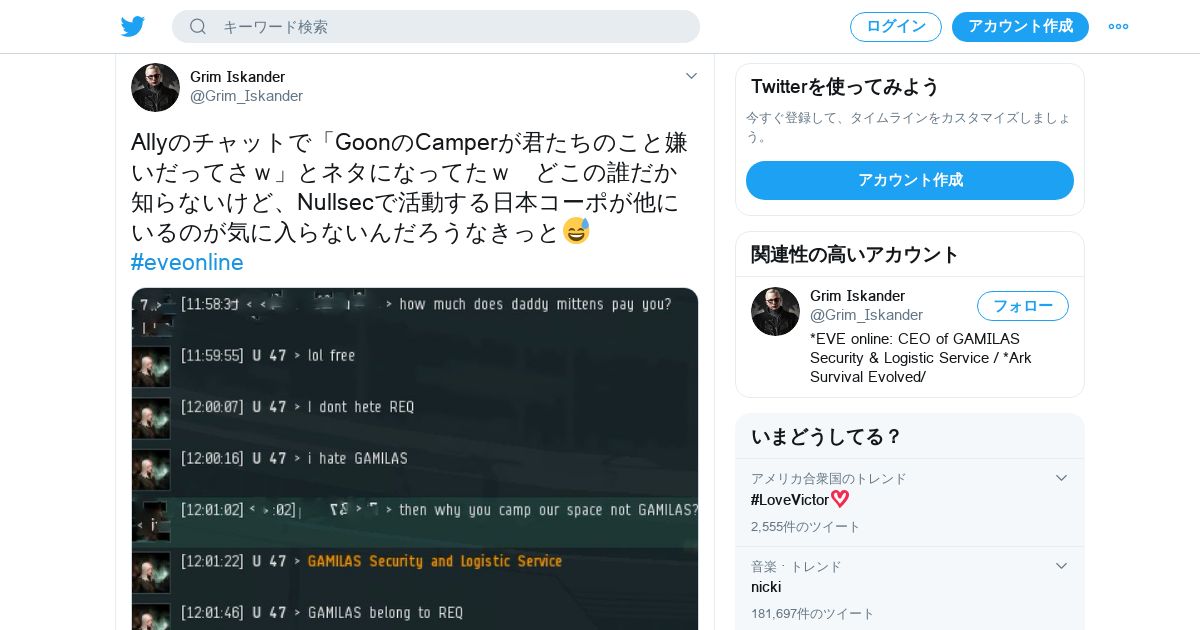The height and width of the screenshot is (630, 1200).
Task: Open the EVE chat screenshot image
Action: [x=415, y=459]
